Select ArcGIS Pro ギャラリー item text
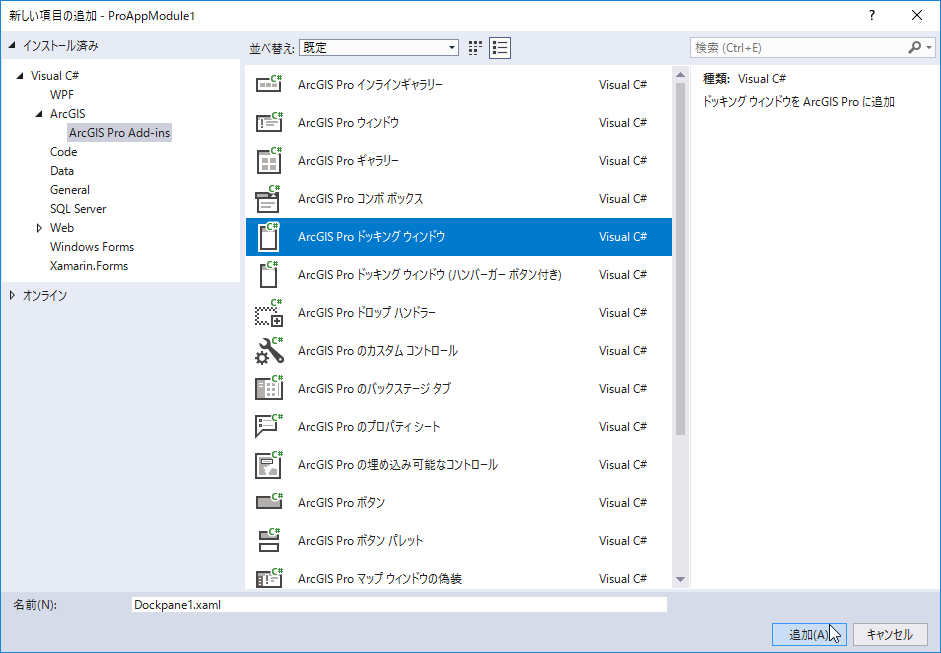The image size is (941, 653). pyautogui.click(x=348, y=161)
